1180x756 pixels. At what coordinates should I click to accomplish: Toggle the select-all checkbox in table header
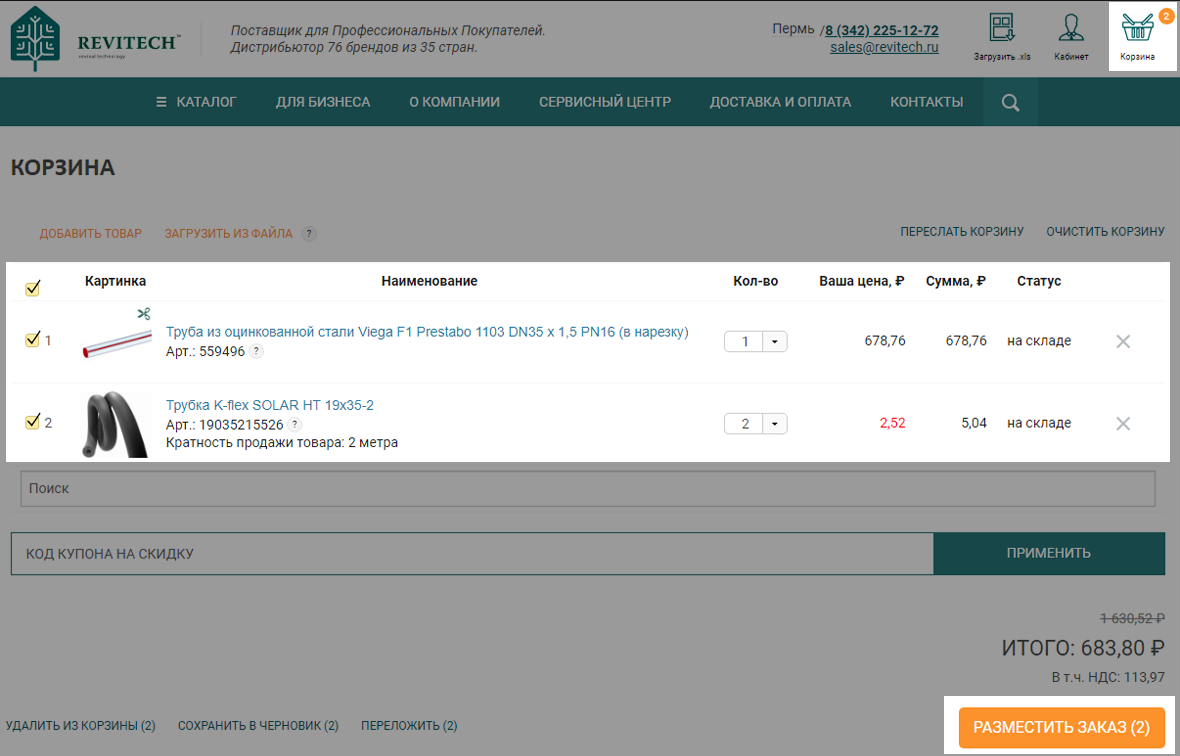tap(32, 288)
